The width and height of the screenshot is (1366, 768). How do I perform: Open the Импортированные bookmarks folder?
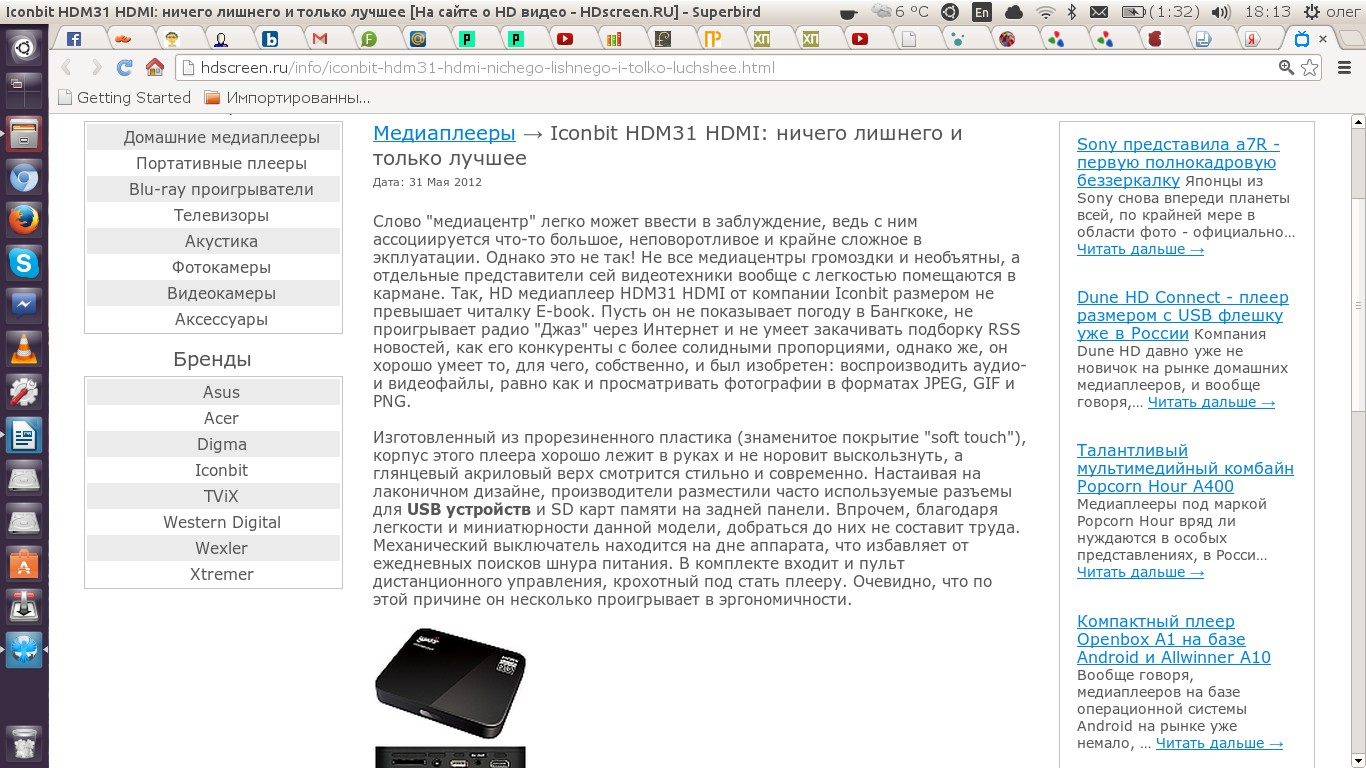(x=287, y=98)
